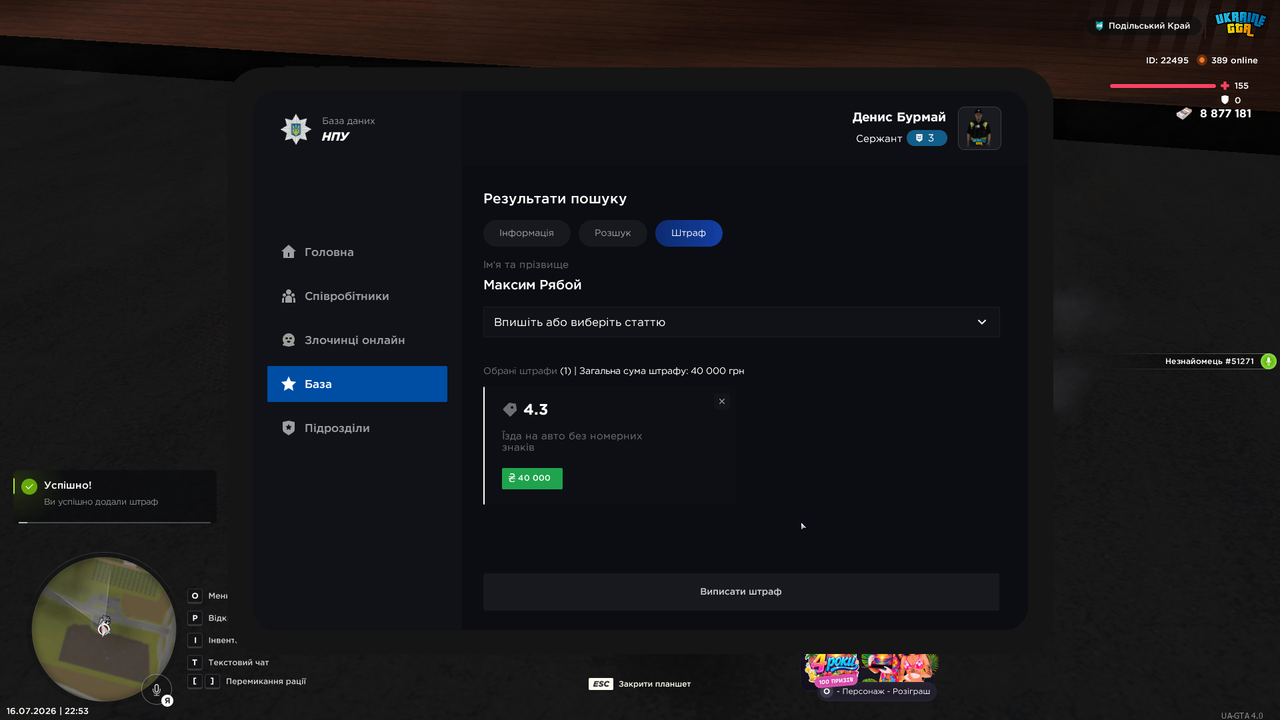Click the green success checkmark icon

29,486
